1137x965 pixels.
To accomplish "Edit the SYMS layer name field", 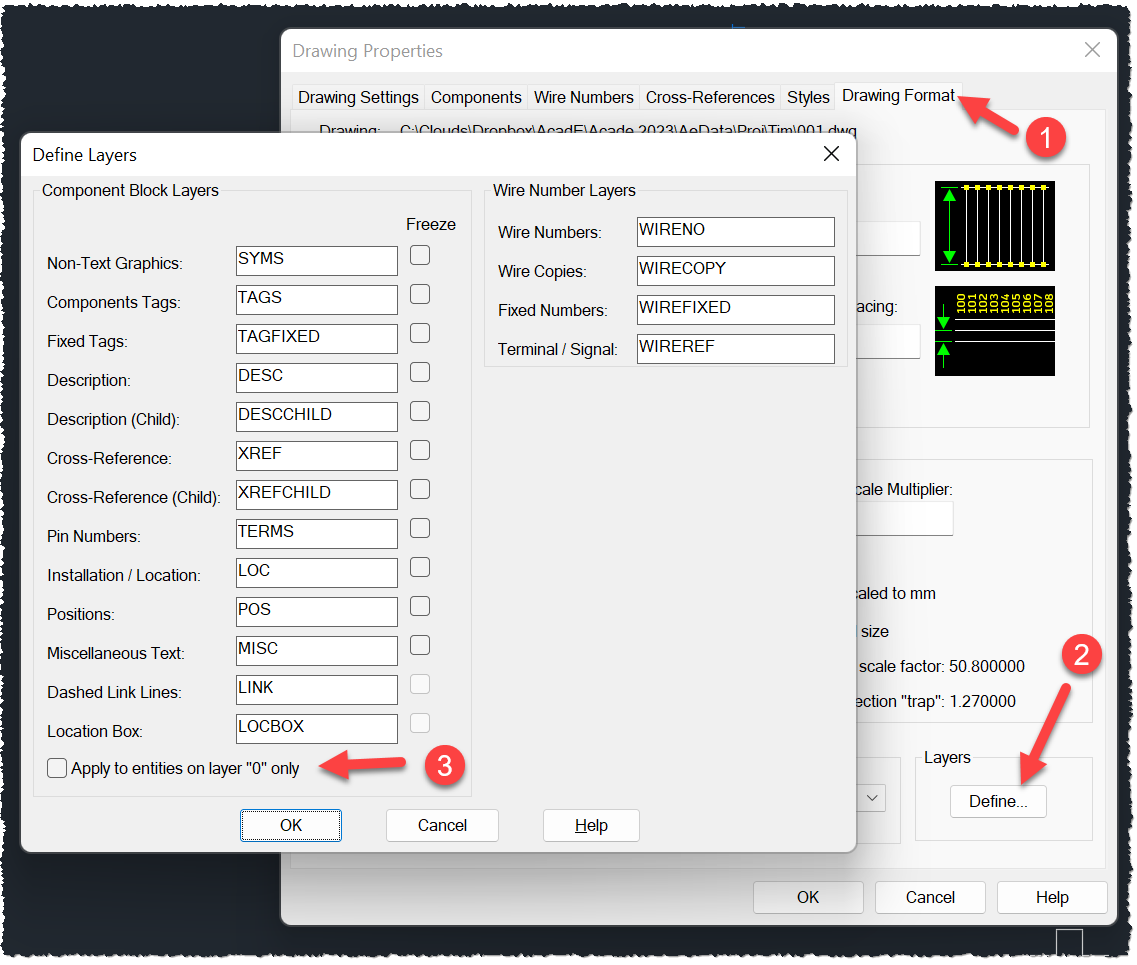I will (317, 261).
